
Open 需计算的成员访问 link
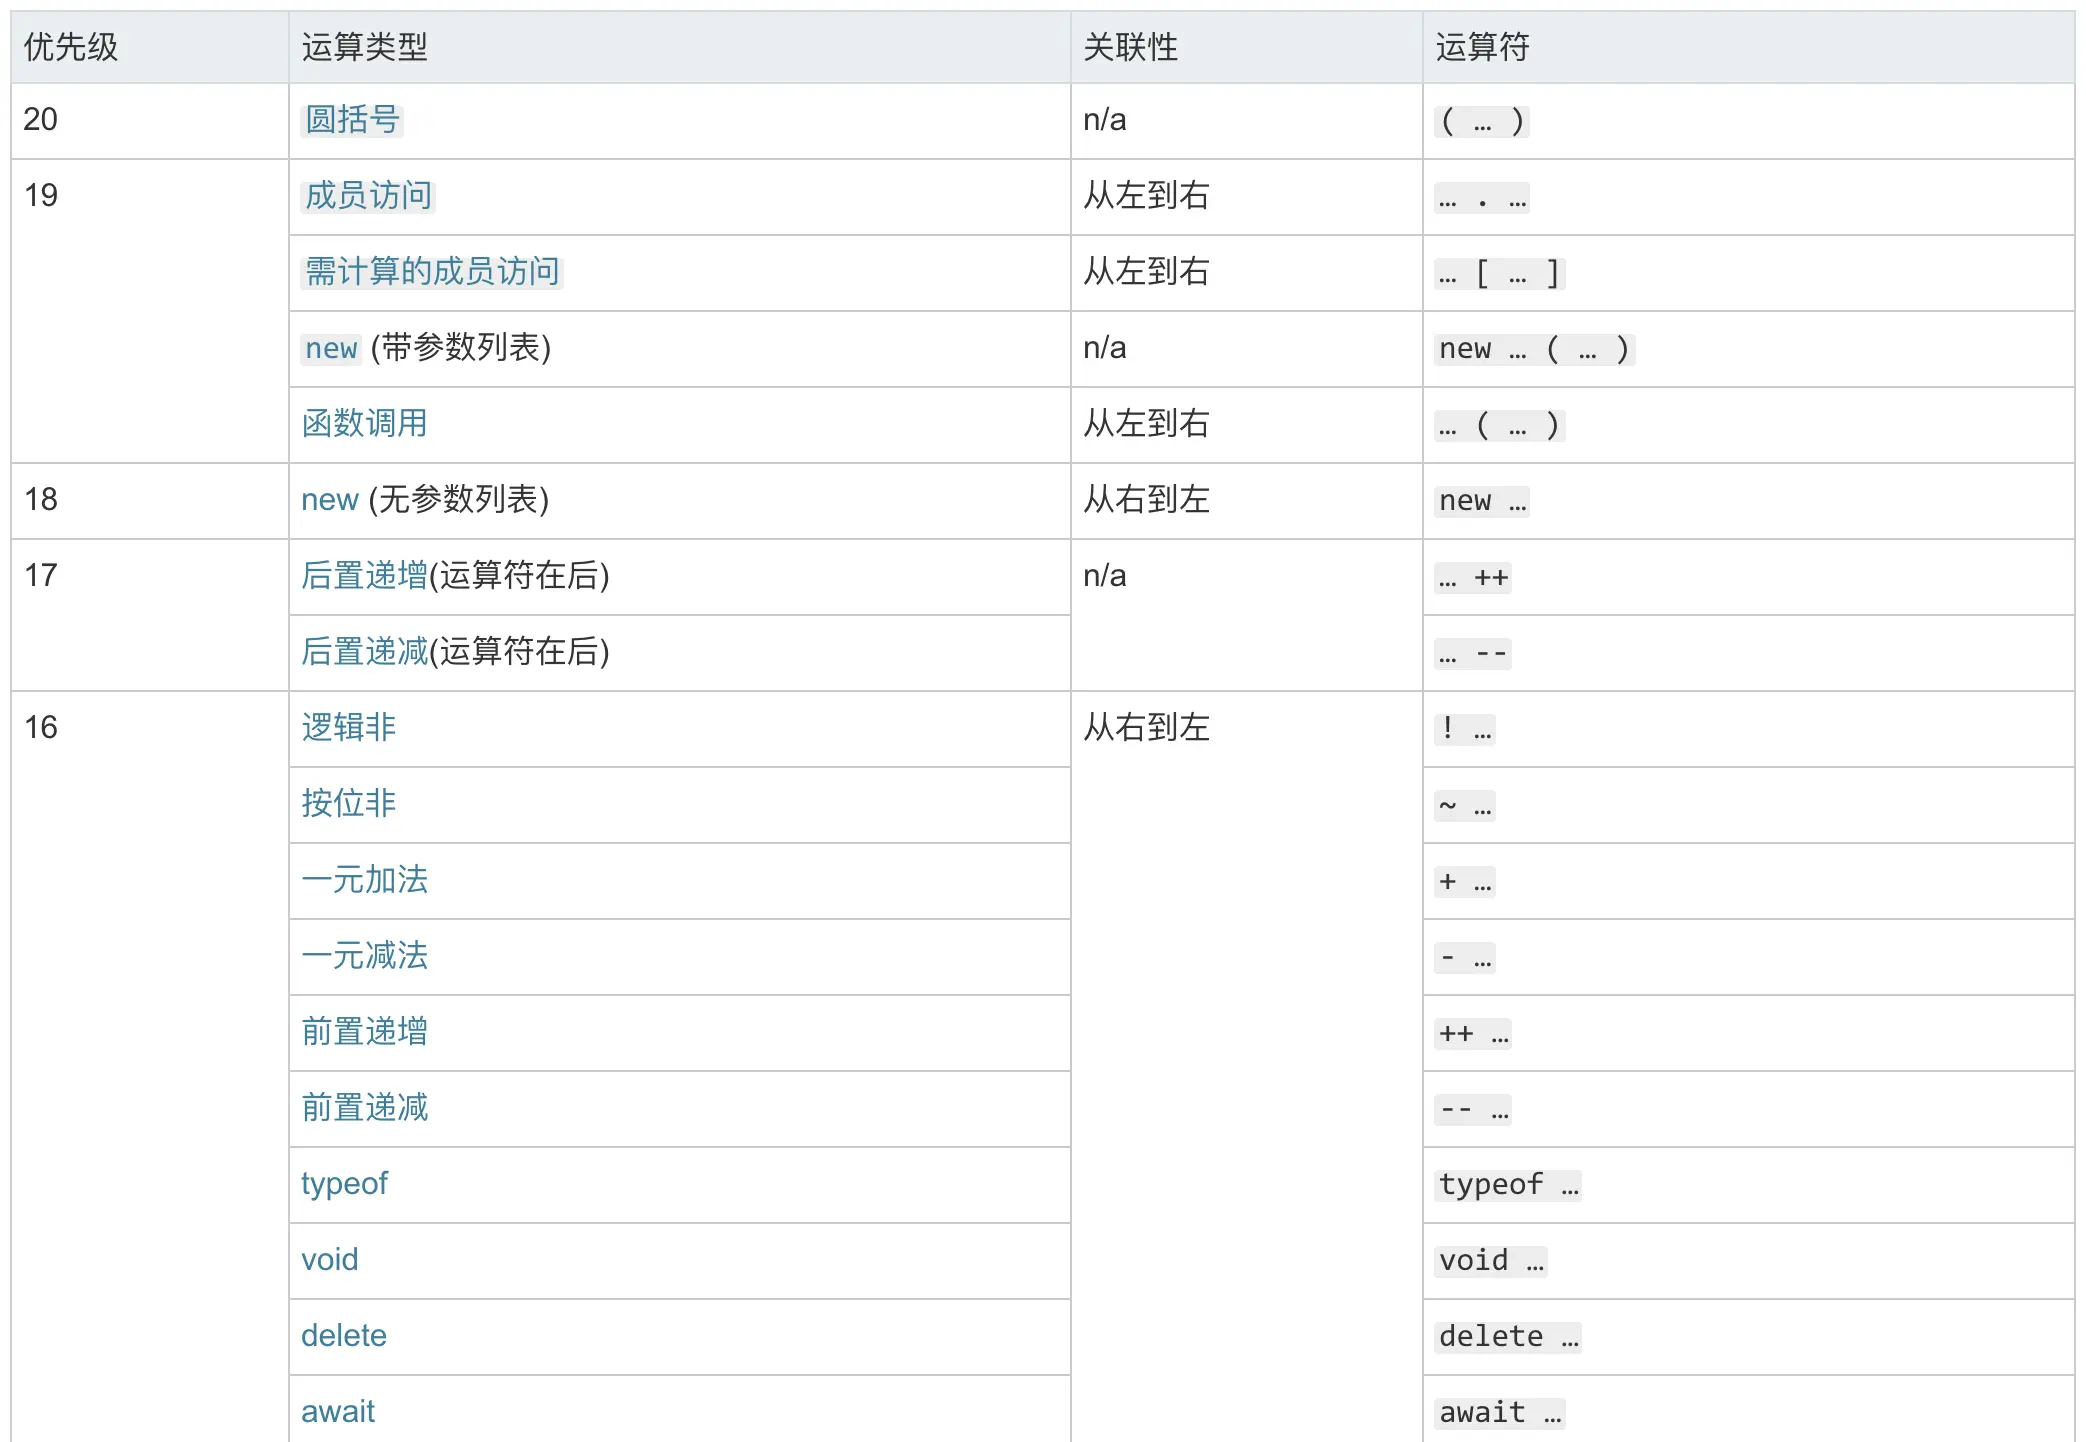pyautogui.click(x=432, y=272)
